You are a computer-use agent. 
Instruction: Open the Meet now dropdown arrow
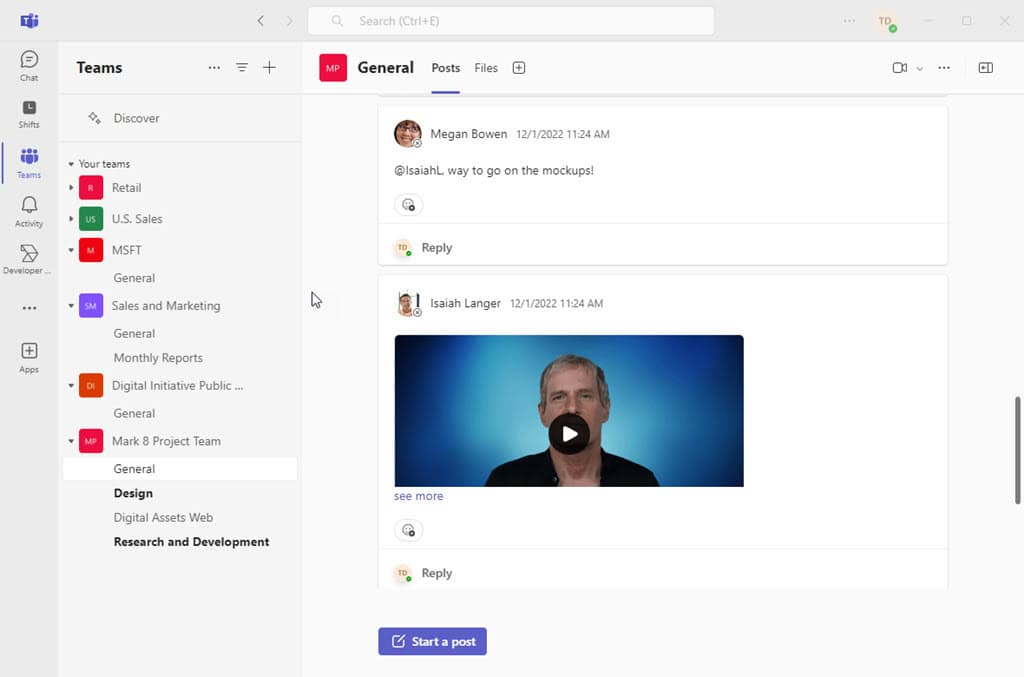(920, 68)
